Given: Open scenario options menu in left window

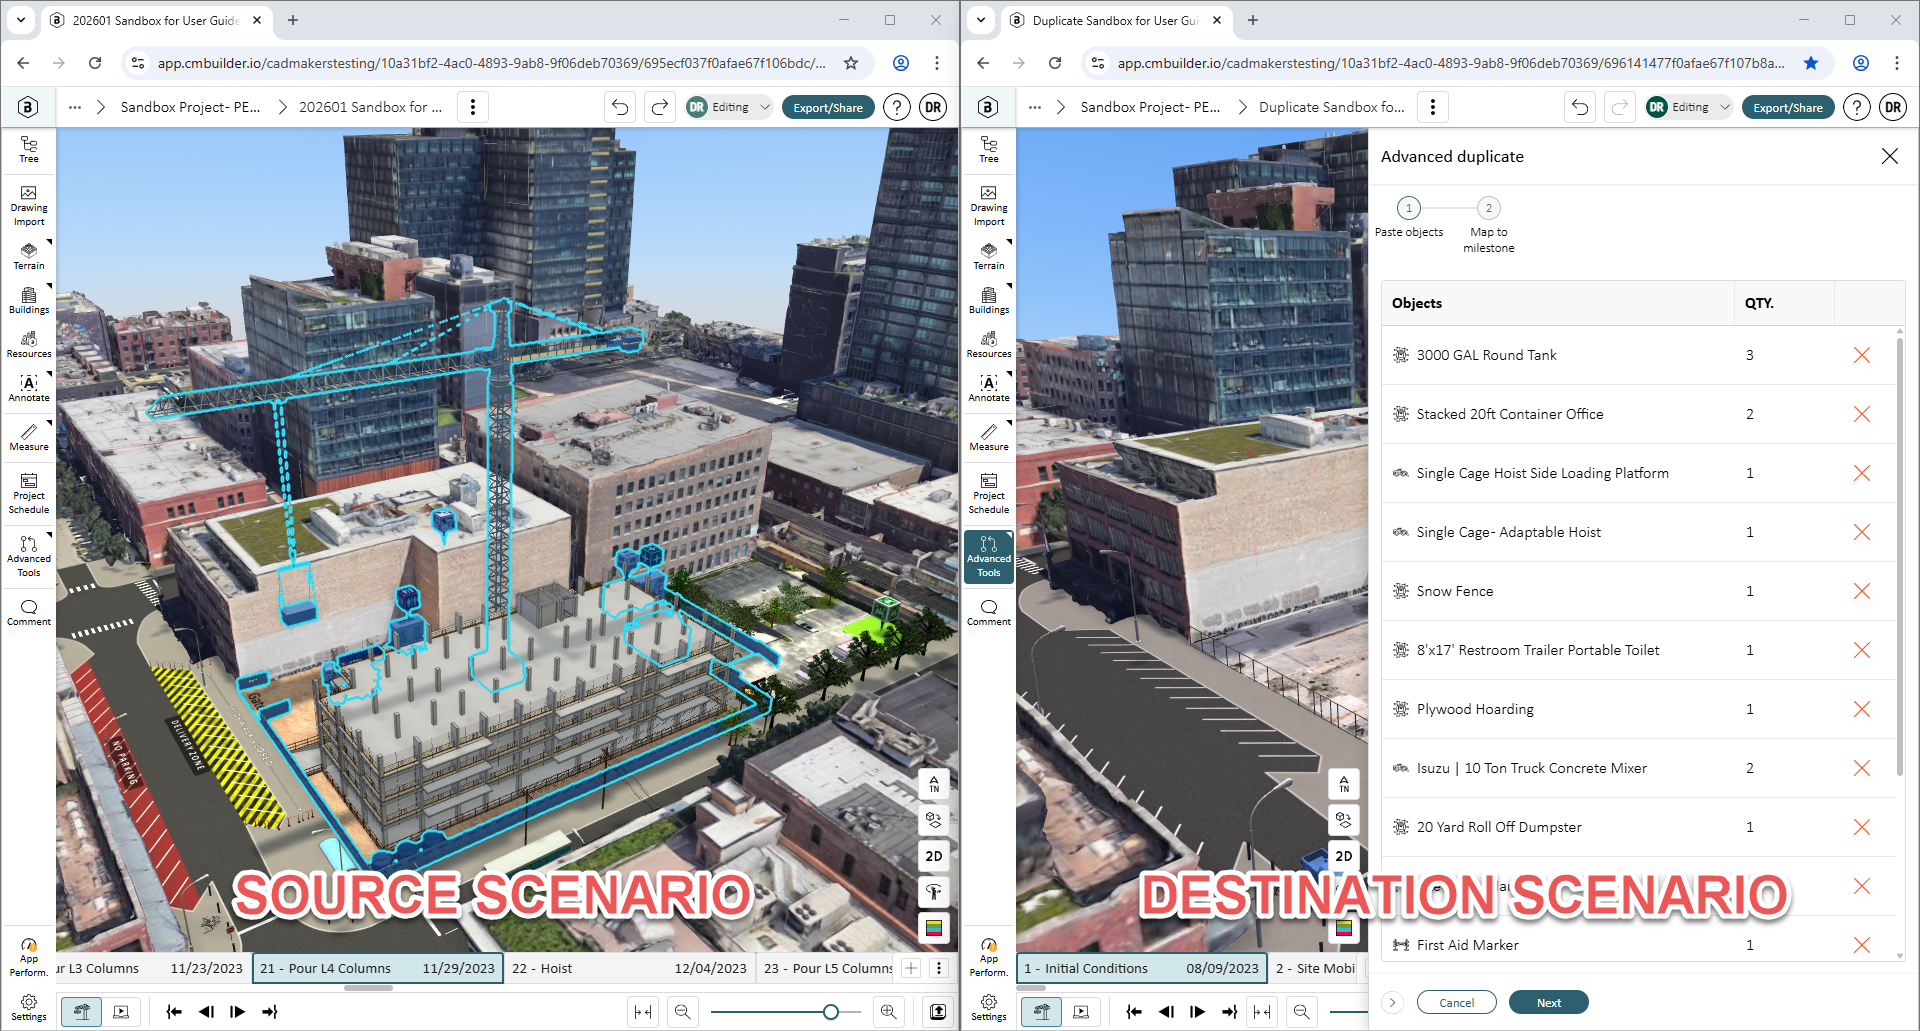Looking at the screenshot, I should click(x=473, y=107).
